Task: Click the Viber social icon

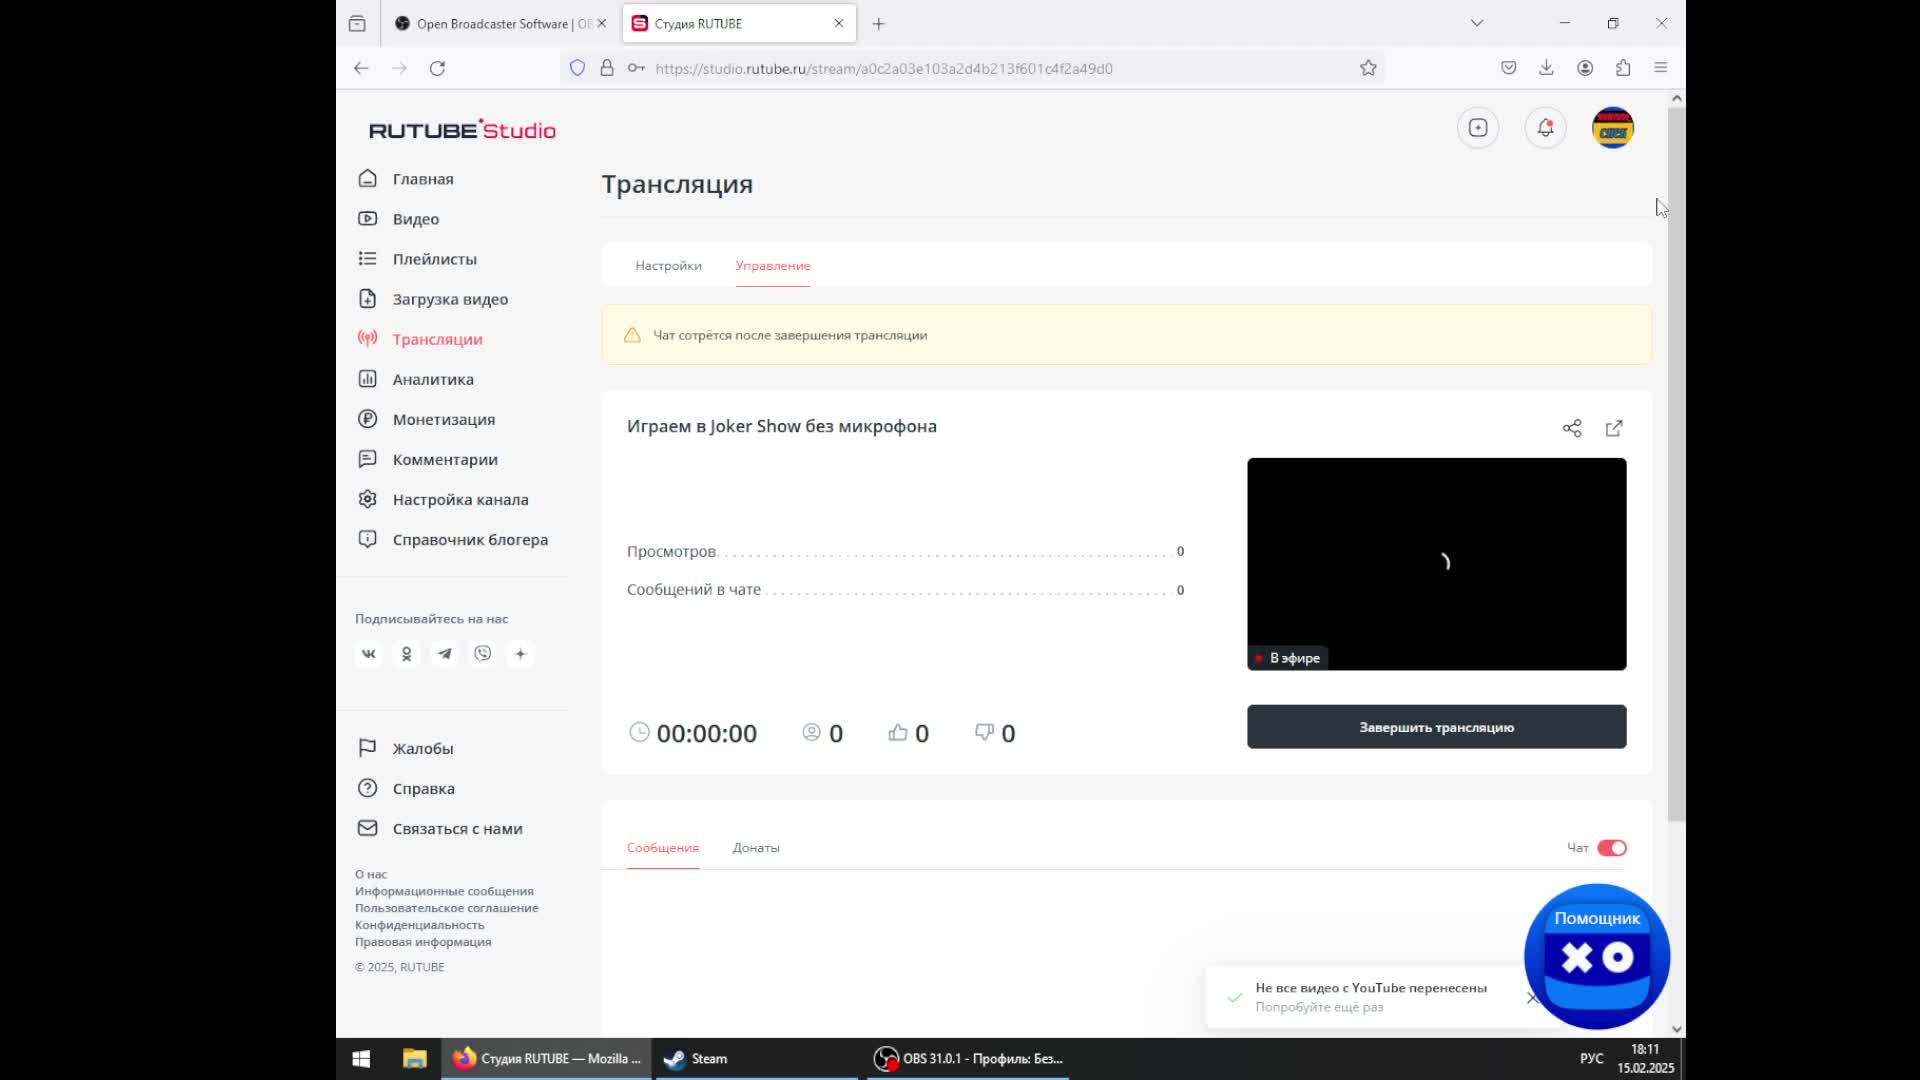Action: coord(483,654)
